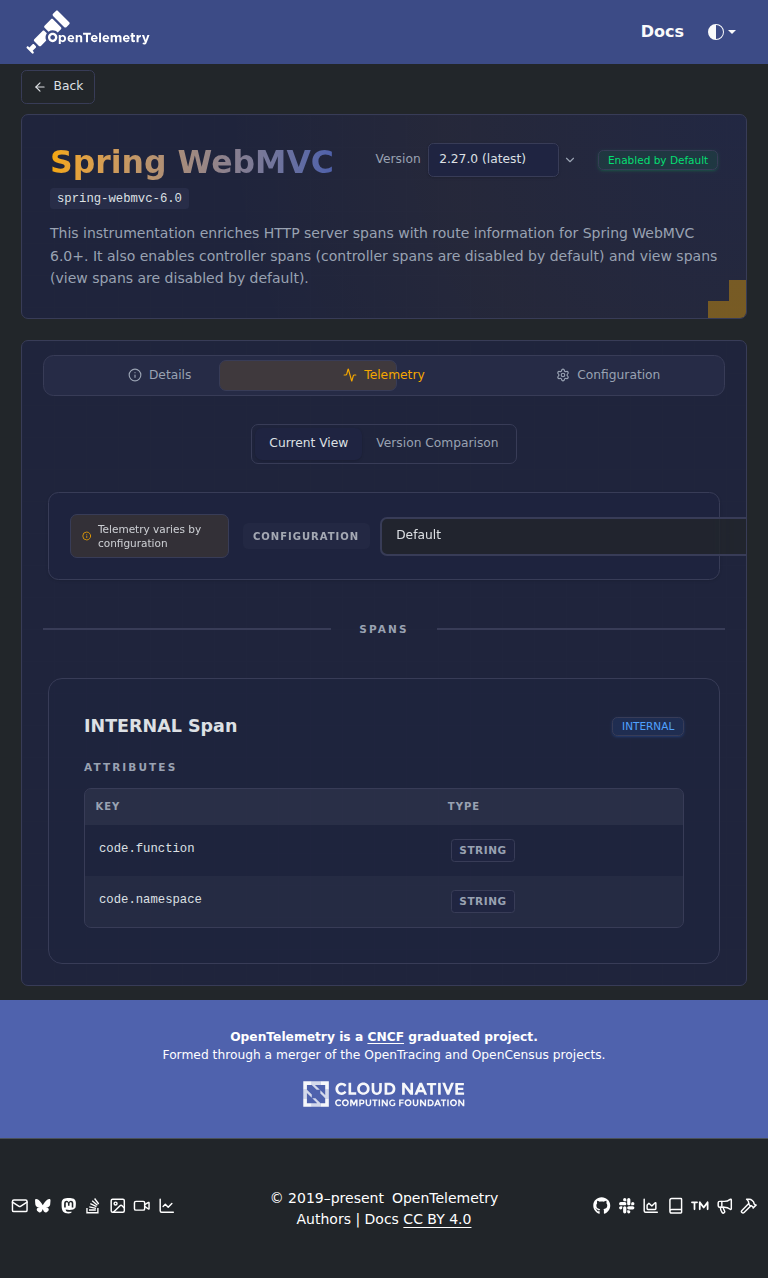The width and height of the screenshot is (768, 1278).
Task: Open the Slack icon
Action: (x=627, y=1206)
